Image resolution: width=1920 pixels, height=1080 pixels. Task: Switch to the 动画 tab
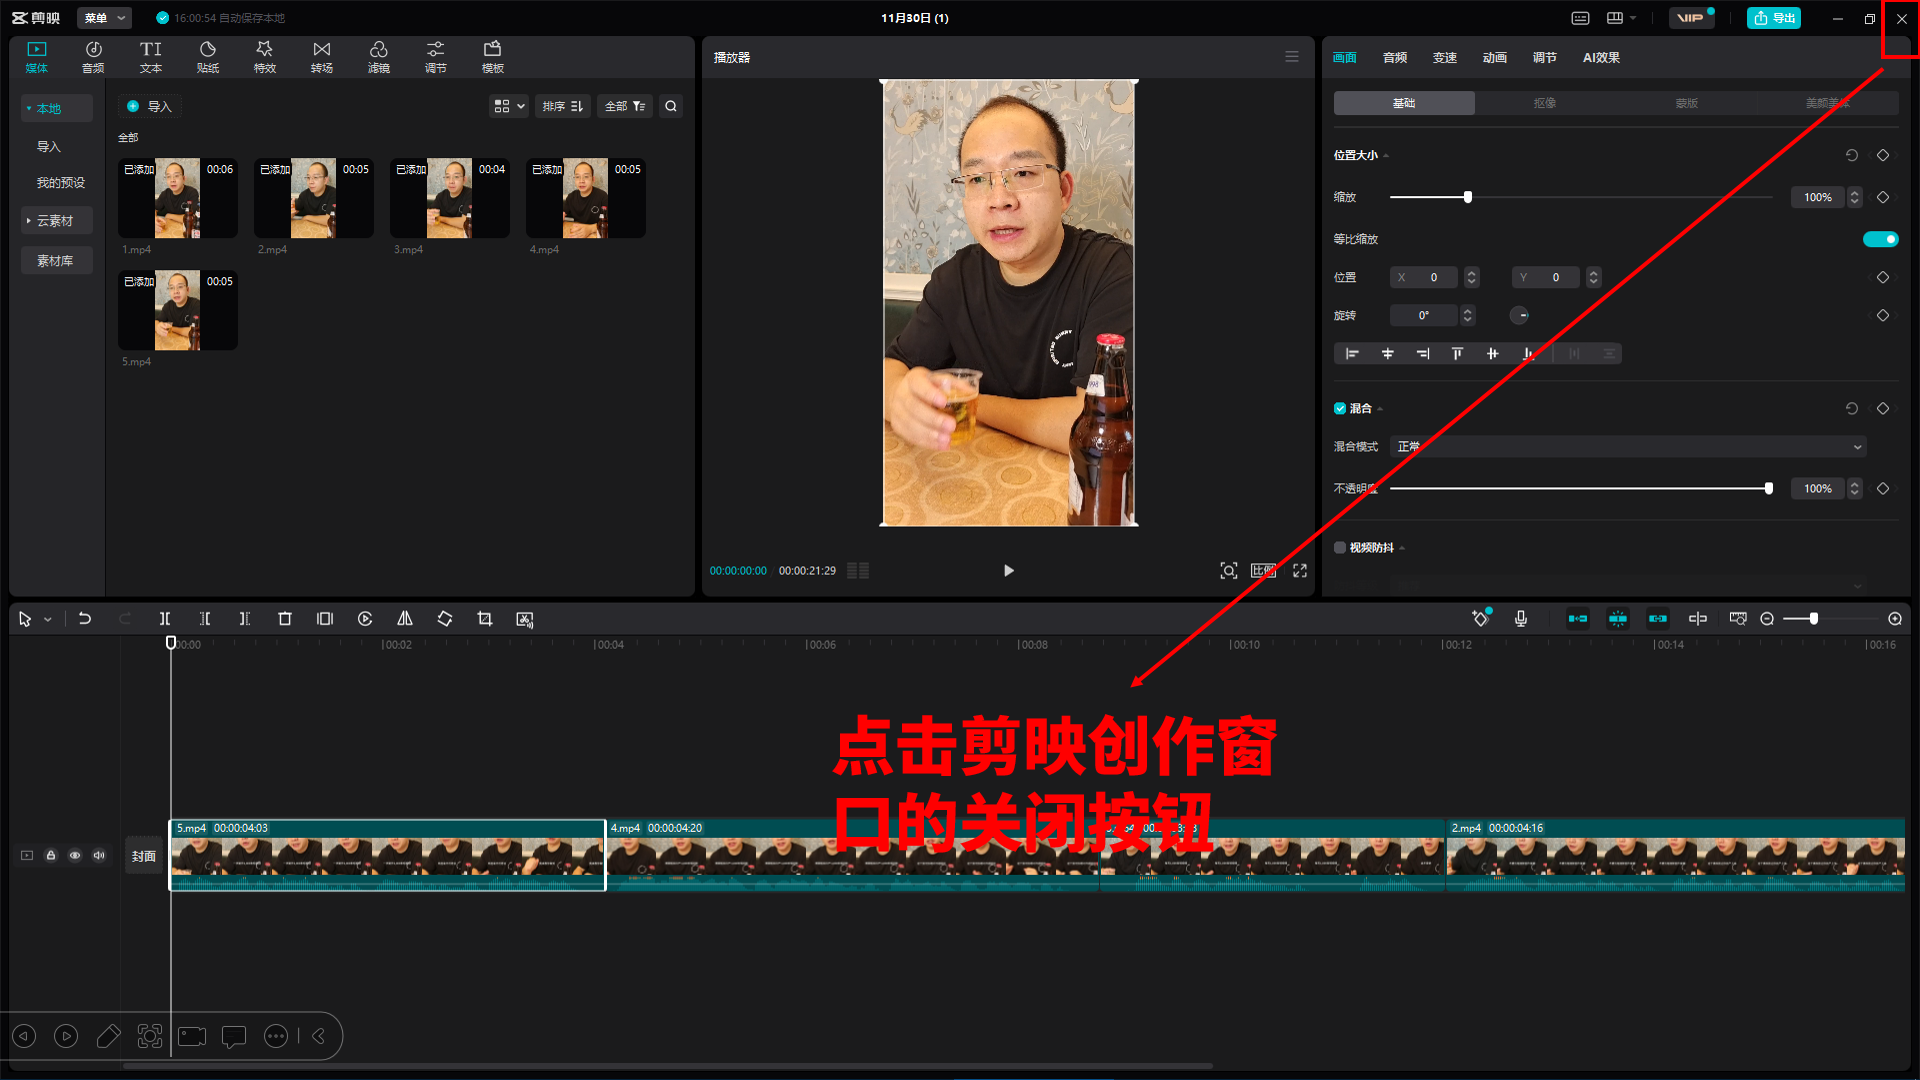point(1495,57)
